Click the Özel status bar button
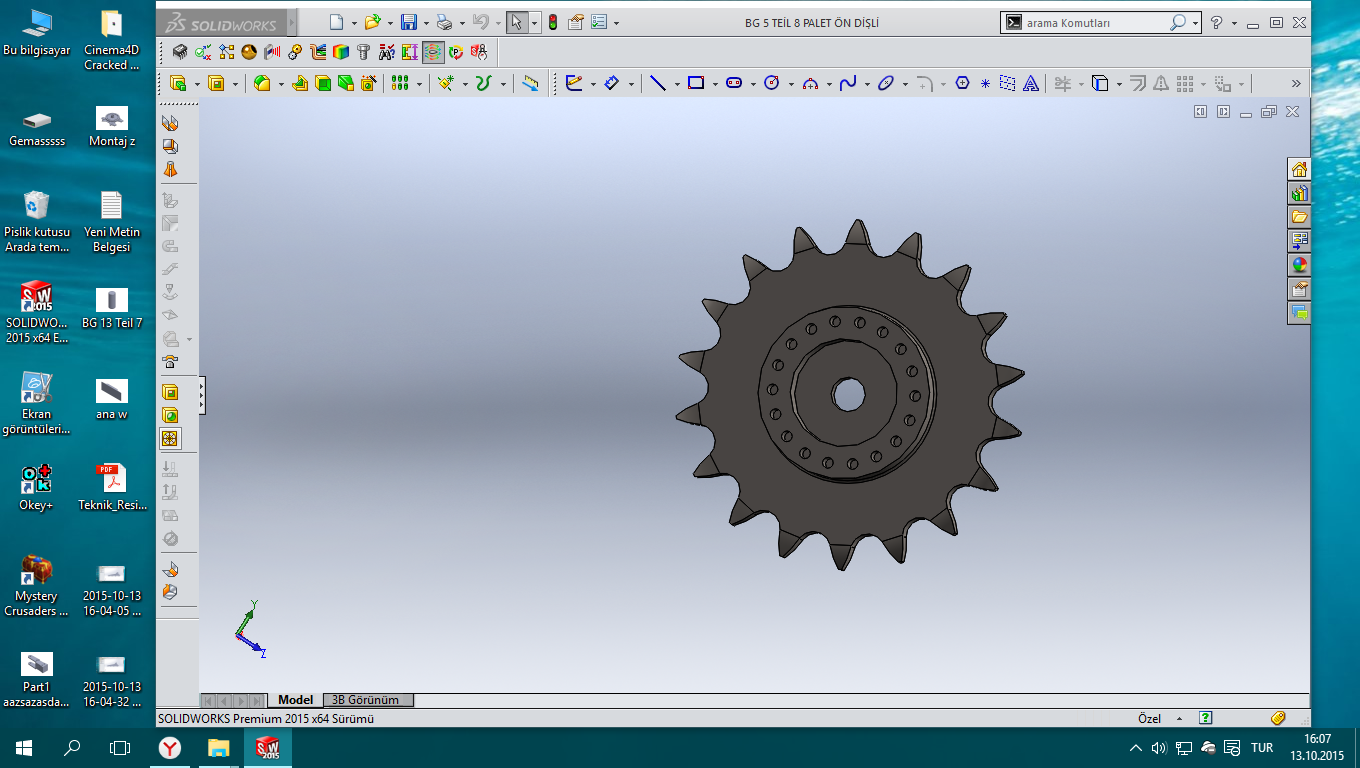The height and width of the screenshot is (768, 1360). 1149,718
